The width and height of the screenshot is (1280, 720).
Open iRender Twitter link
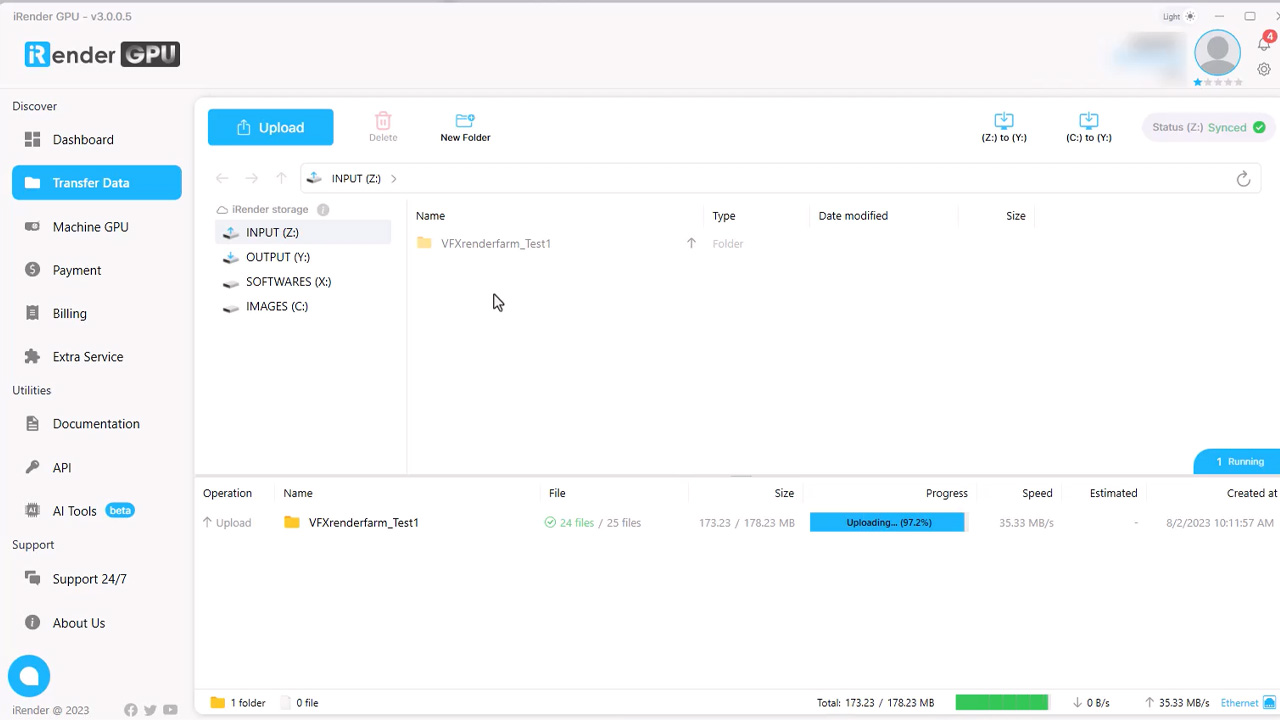coord(150,710)
